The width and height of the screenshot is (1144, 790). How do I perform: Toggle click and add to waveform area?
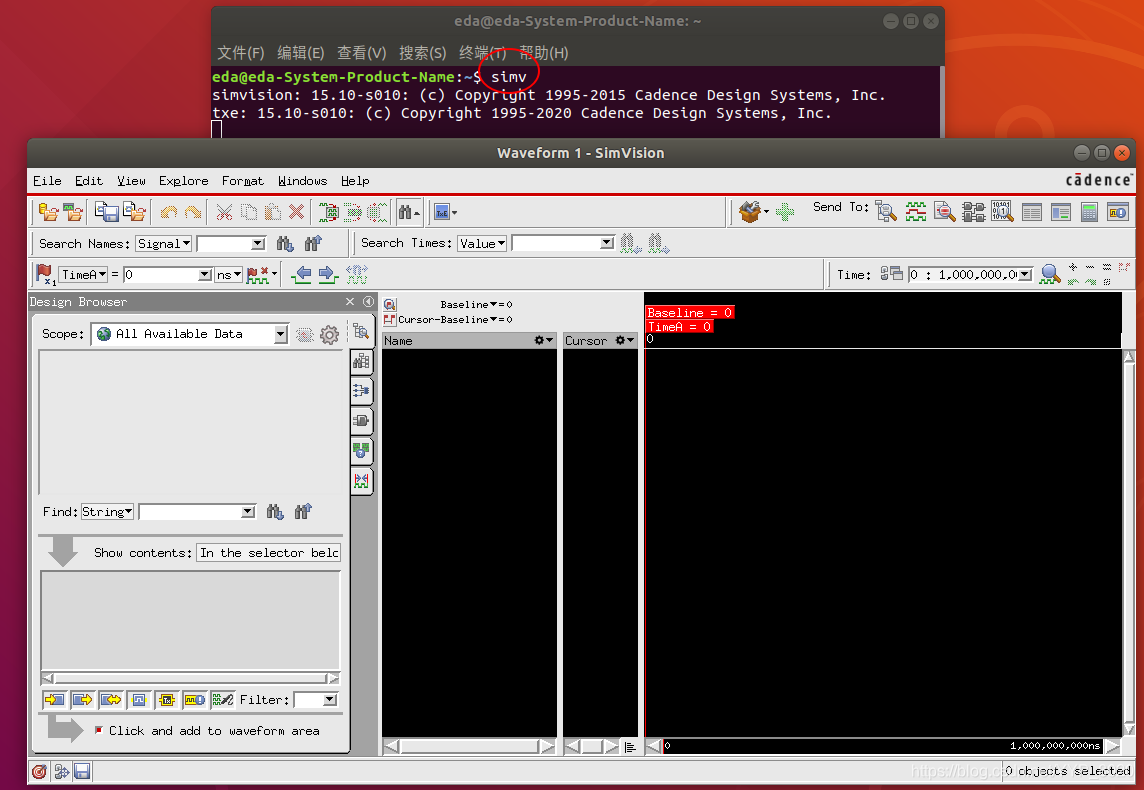point(98,730)
